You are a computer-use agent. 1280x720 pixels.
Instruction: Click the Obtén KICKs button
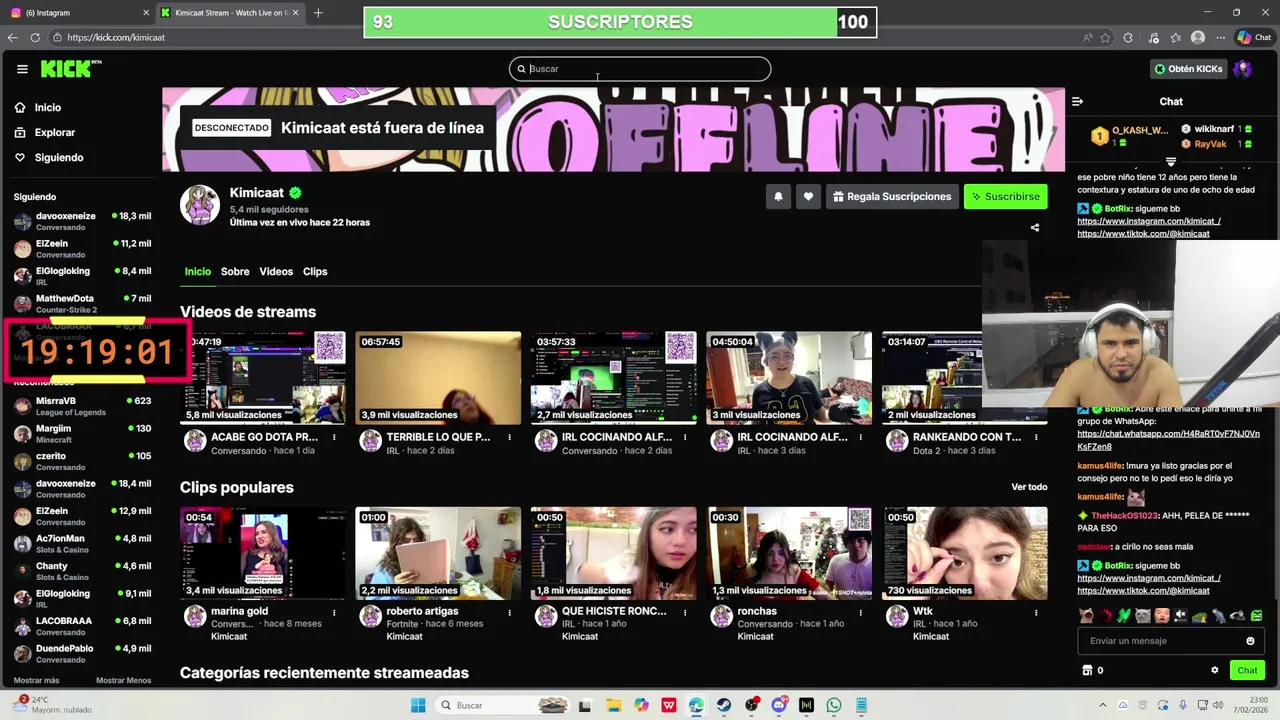(1188, 69)
